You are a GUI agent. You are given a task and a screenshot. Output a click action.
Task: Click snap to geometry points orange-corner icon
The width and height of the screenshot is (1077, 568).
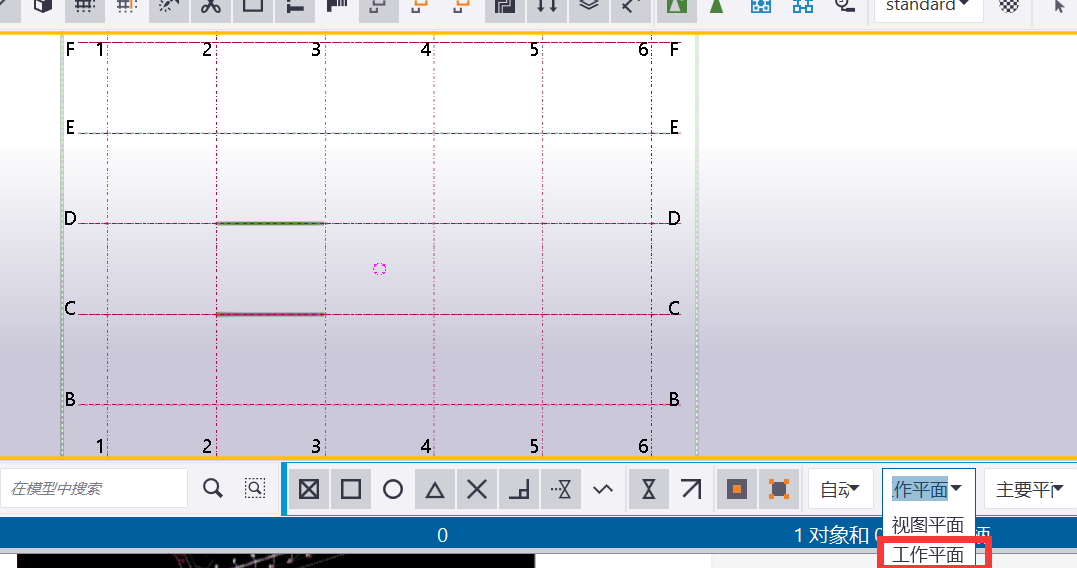click(x=778, y=489)
